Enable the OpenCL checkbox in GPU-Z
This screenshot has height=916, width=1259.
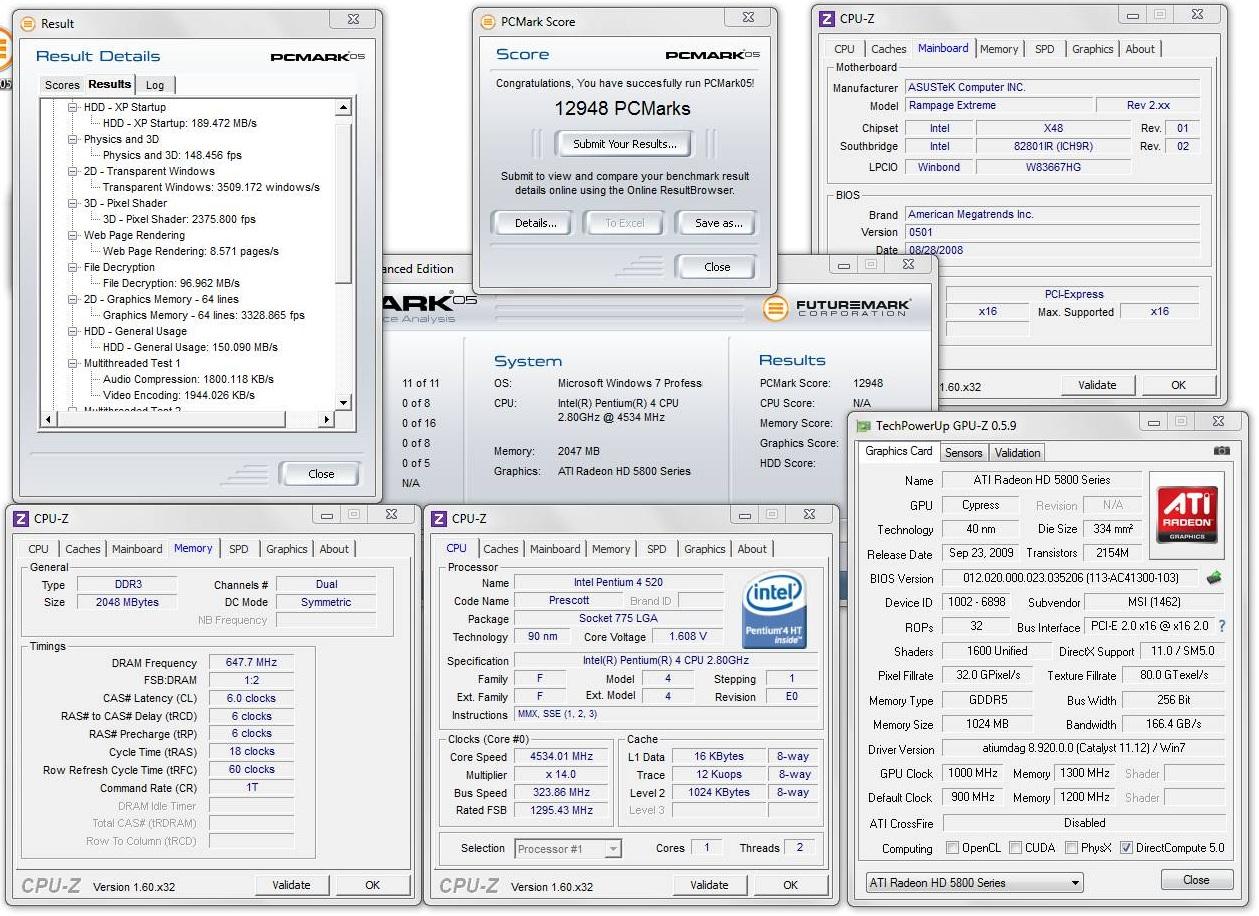tap(952, 848)
